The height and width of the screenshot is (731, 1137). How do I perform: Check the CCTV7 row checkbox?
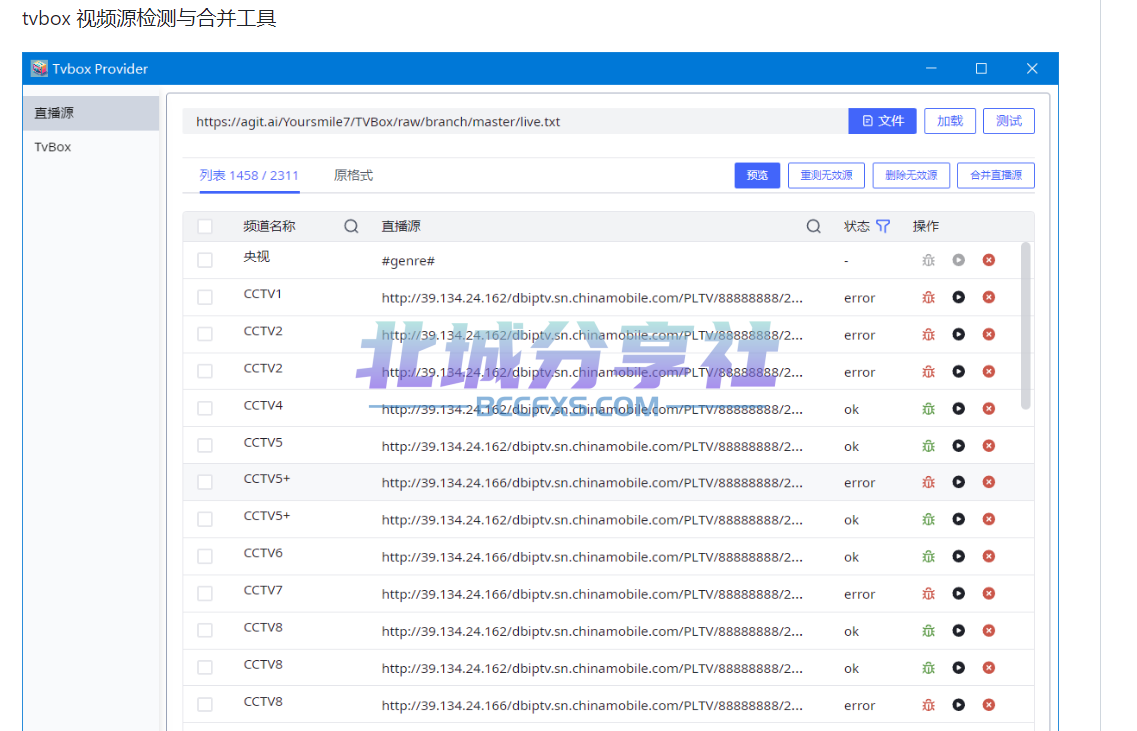tap(205, 594)
